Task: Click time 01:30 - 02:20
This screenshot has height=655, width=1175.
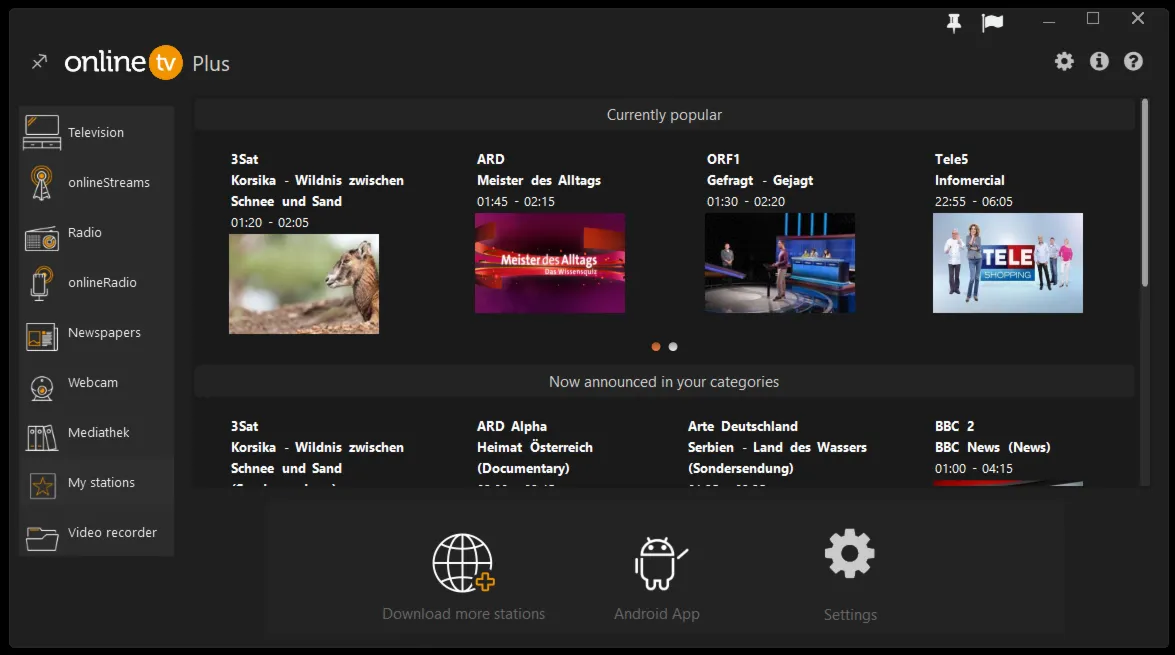Action: [x=746, y=202]
